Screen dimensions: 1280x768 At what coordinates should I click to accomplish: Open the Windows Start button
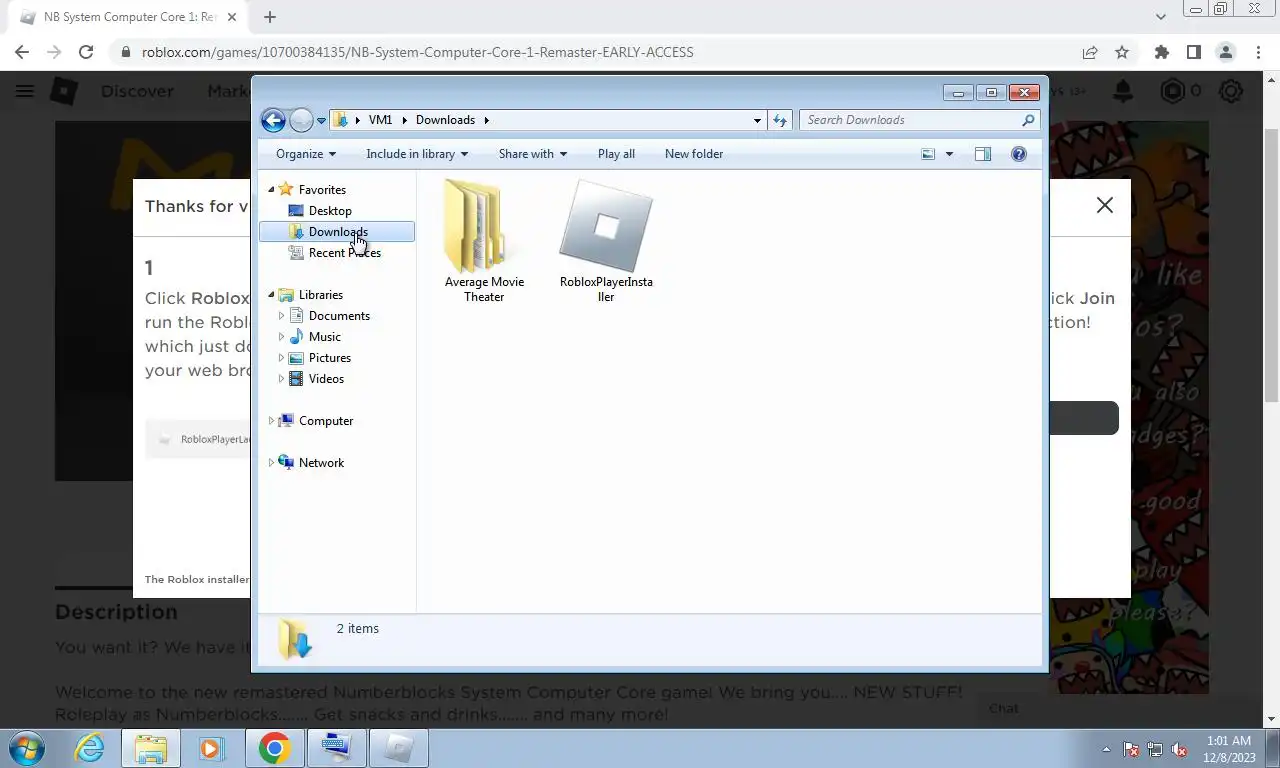pyautogui.click(x=27, y=748)
